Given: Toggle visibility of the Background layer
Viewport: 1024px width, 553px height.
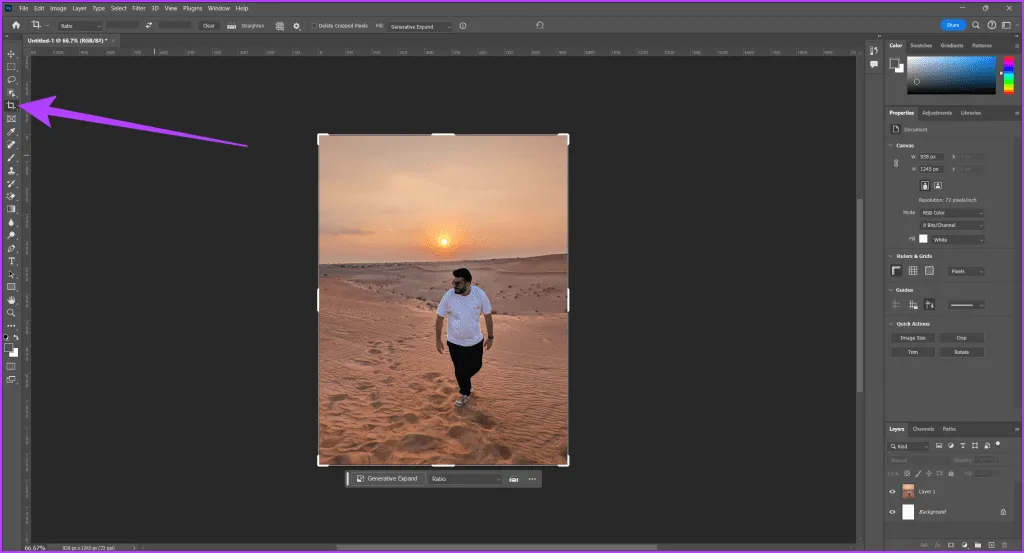Looking at the screenshot, I should click(x=892, y=512).
